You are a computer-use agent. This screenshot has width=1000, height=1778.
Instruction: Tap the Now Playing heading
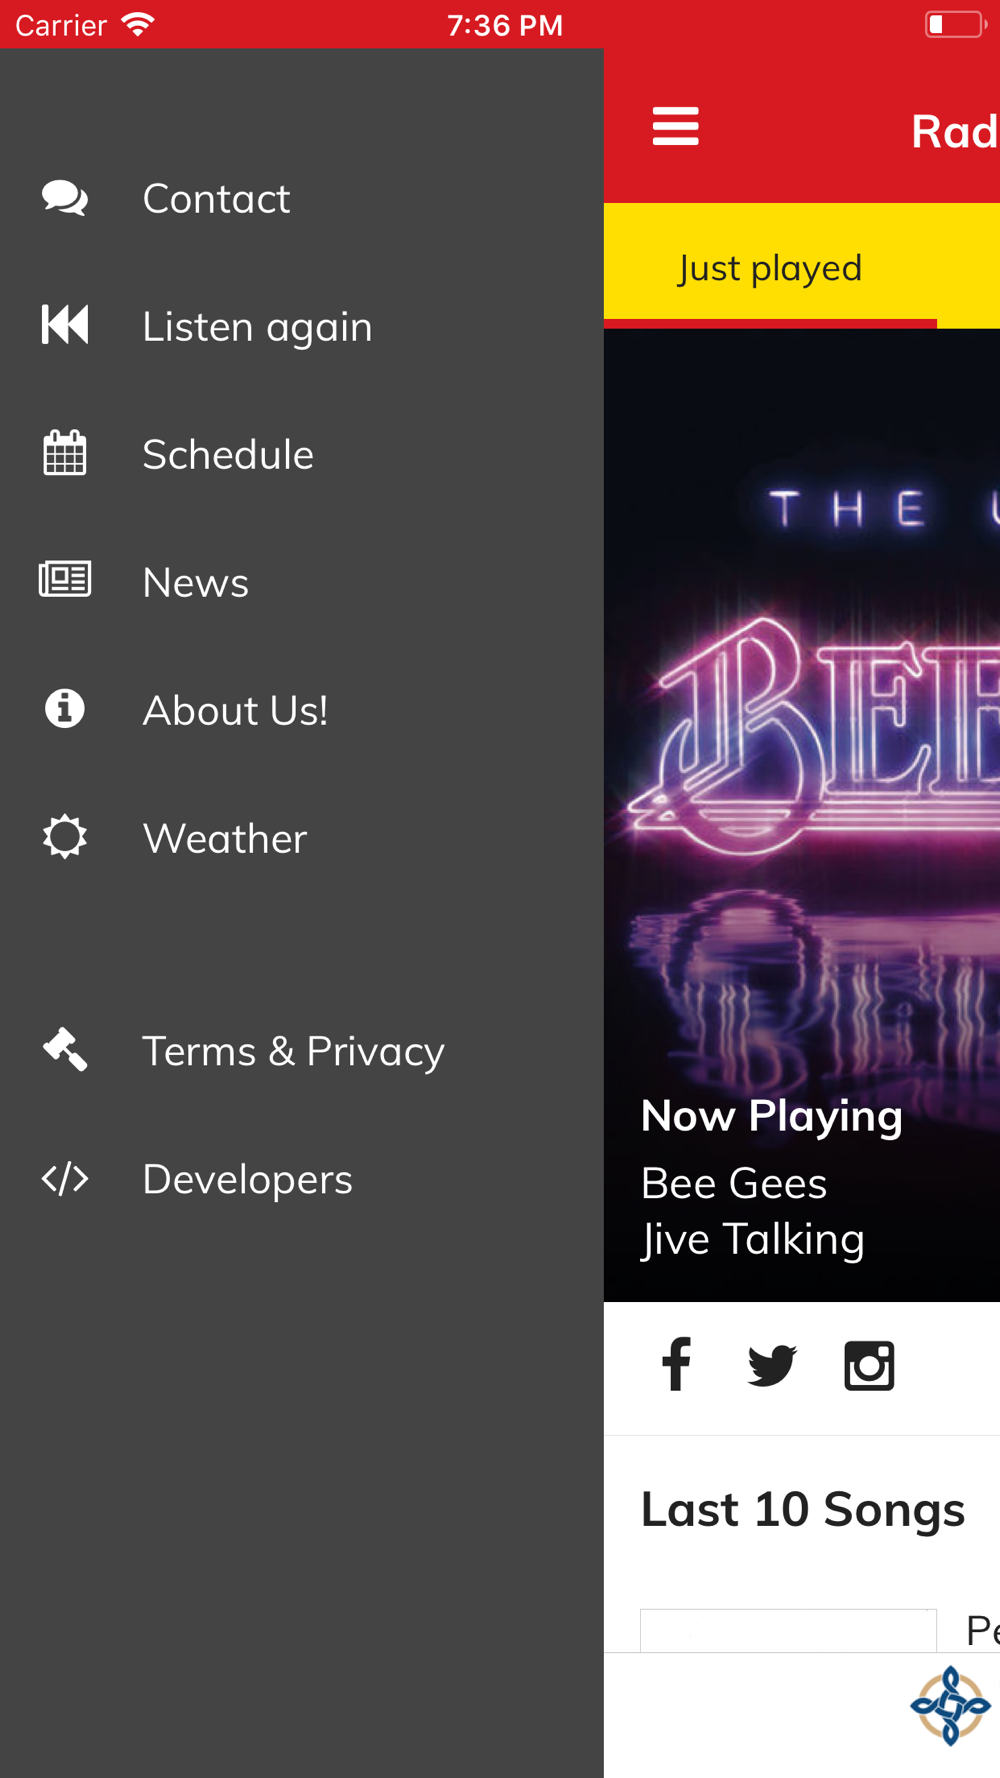pos(771,1116)
